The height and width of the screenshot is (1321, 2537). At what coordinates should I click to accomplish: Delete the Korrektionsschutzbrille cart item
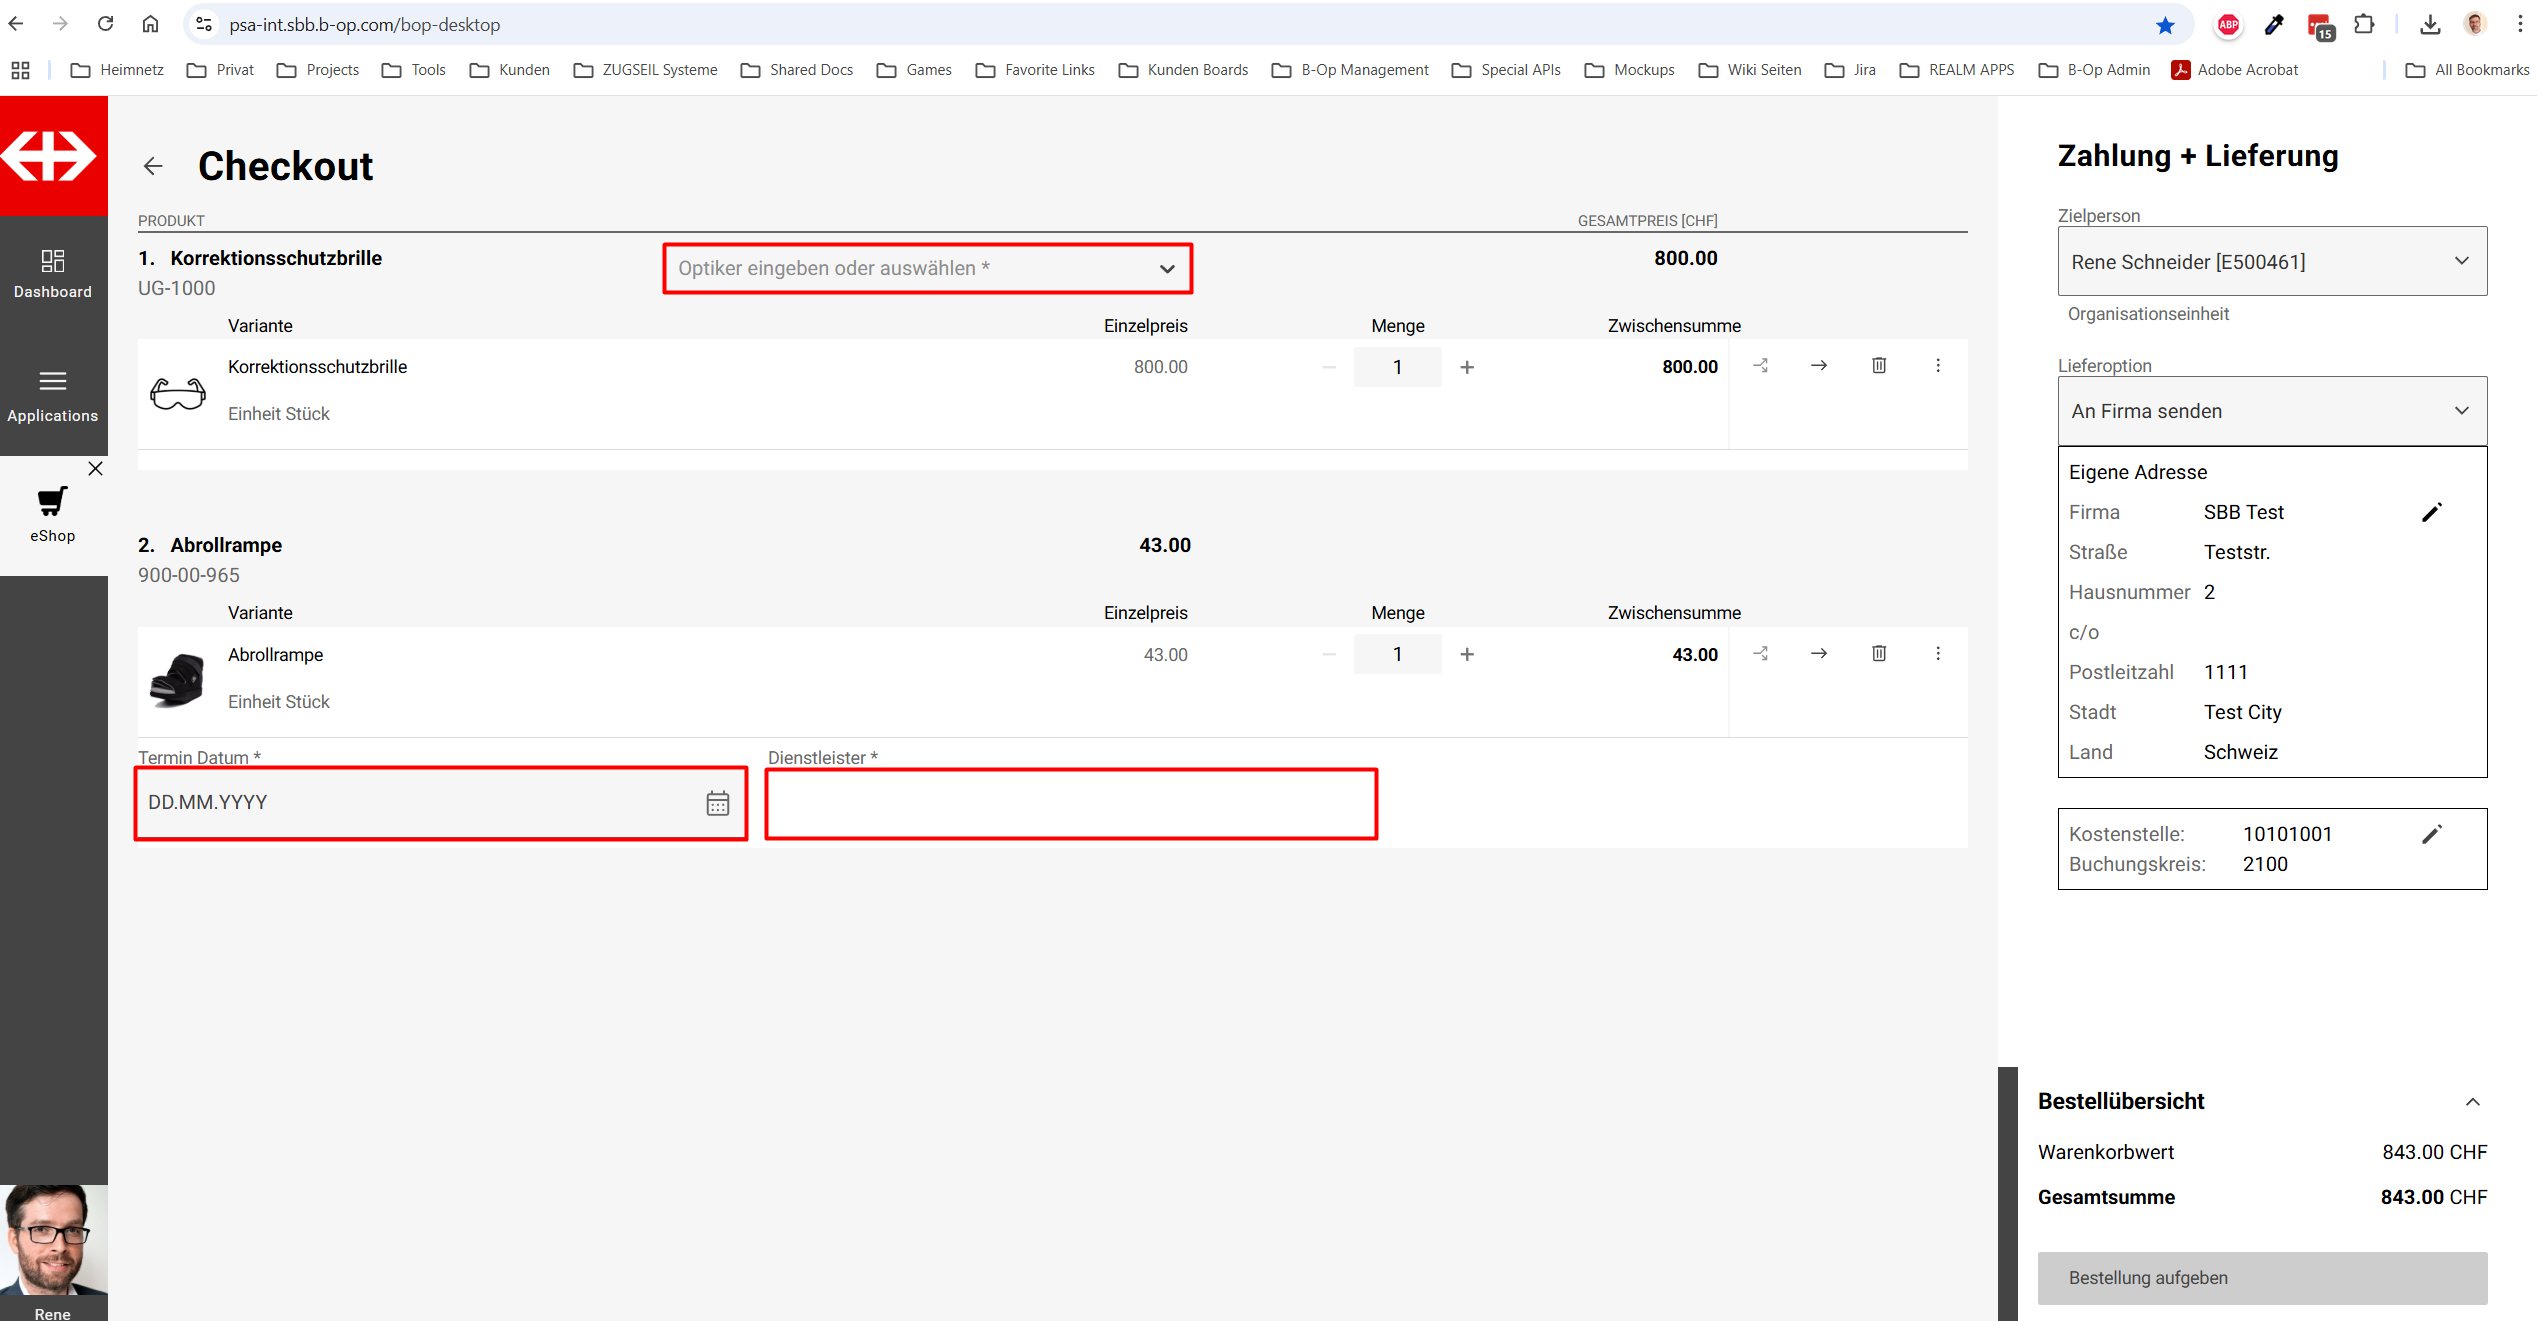[1879, 366]
